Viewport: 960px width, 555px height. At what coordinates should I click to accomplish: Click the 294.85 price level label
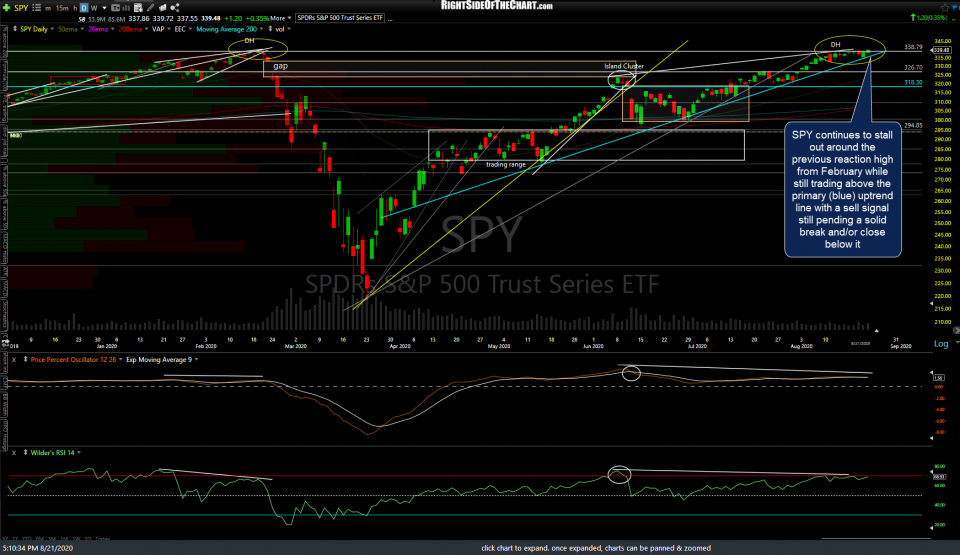click(913, 125)
